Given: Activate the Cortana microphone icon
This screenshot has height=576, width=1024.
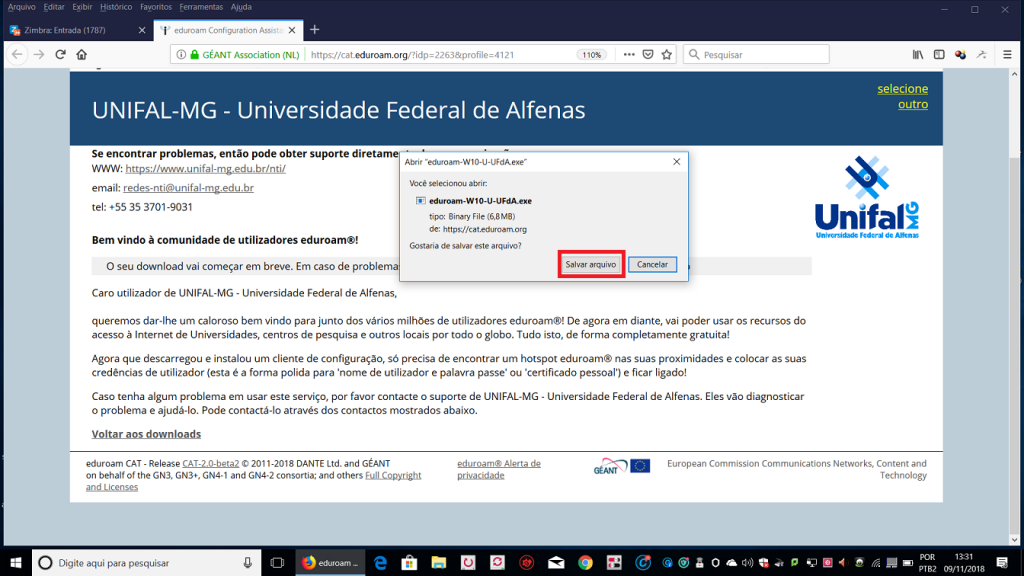Looking at the screenshot, I should tap(248, 562).
